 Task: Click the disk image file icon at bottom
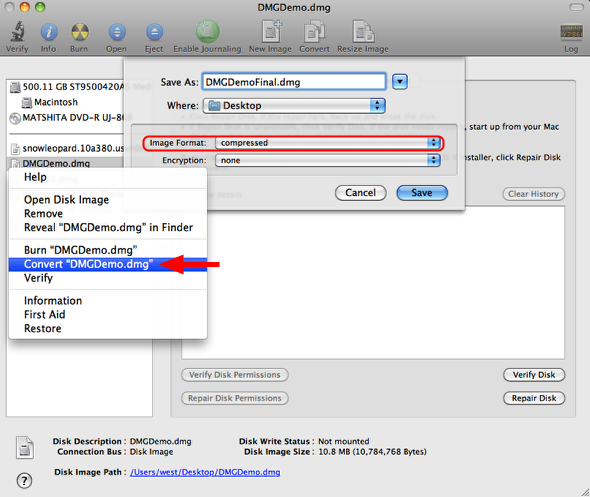[25, 447]
